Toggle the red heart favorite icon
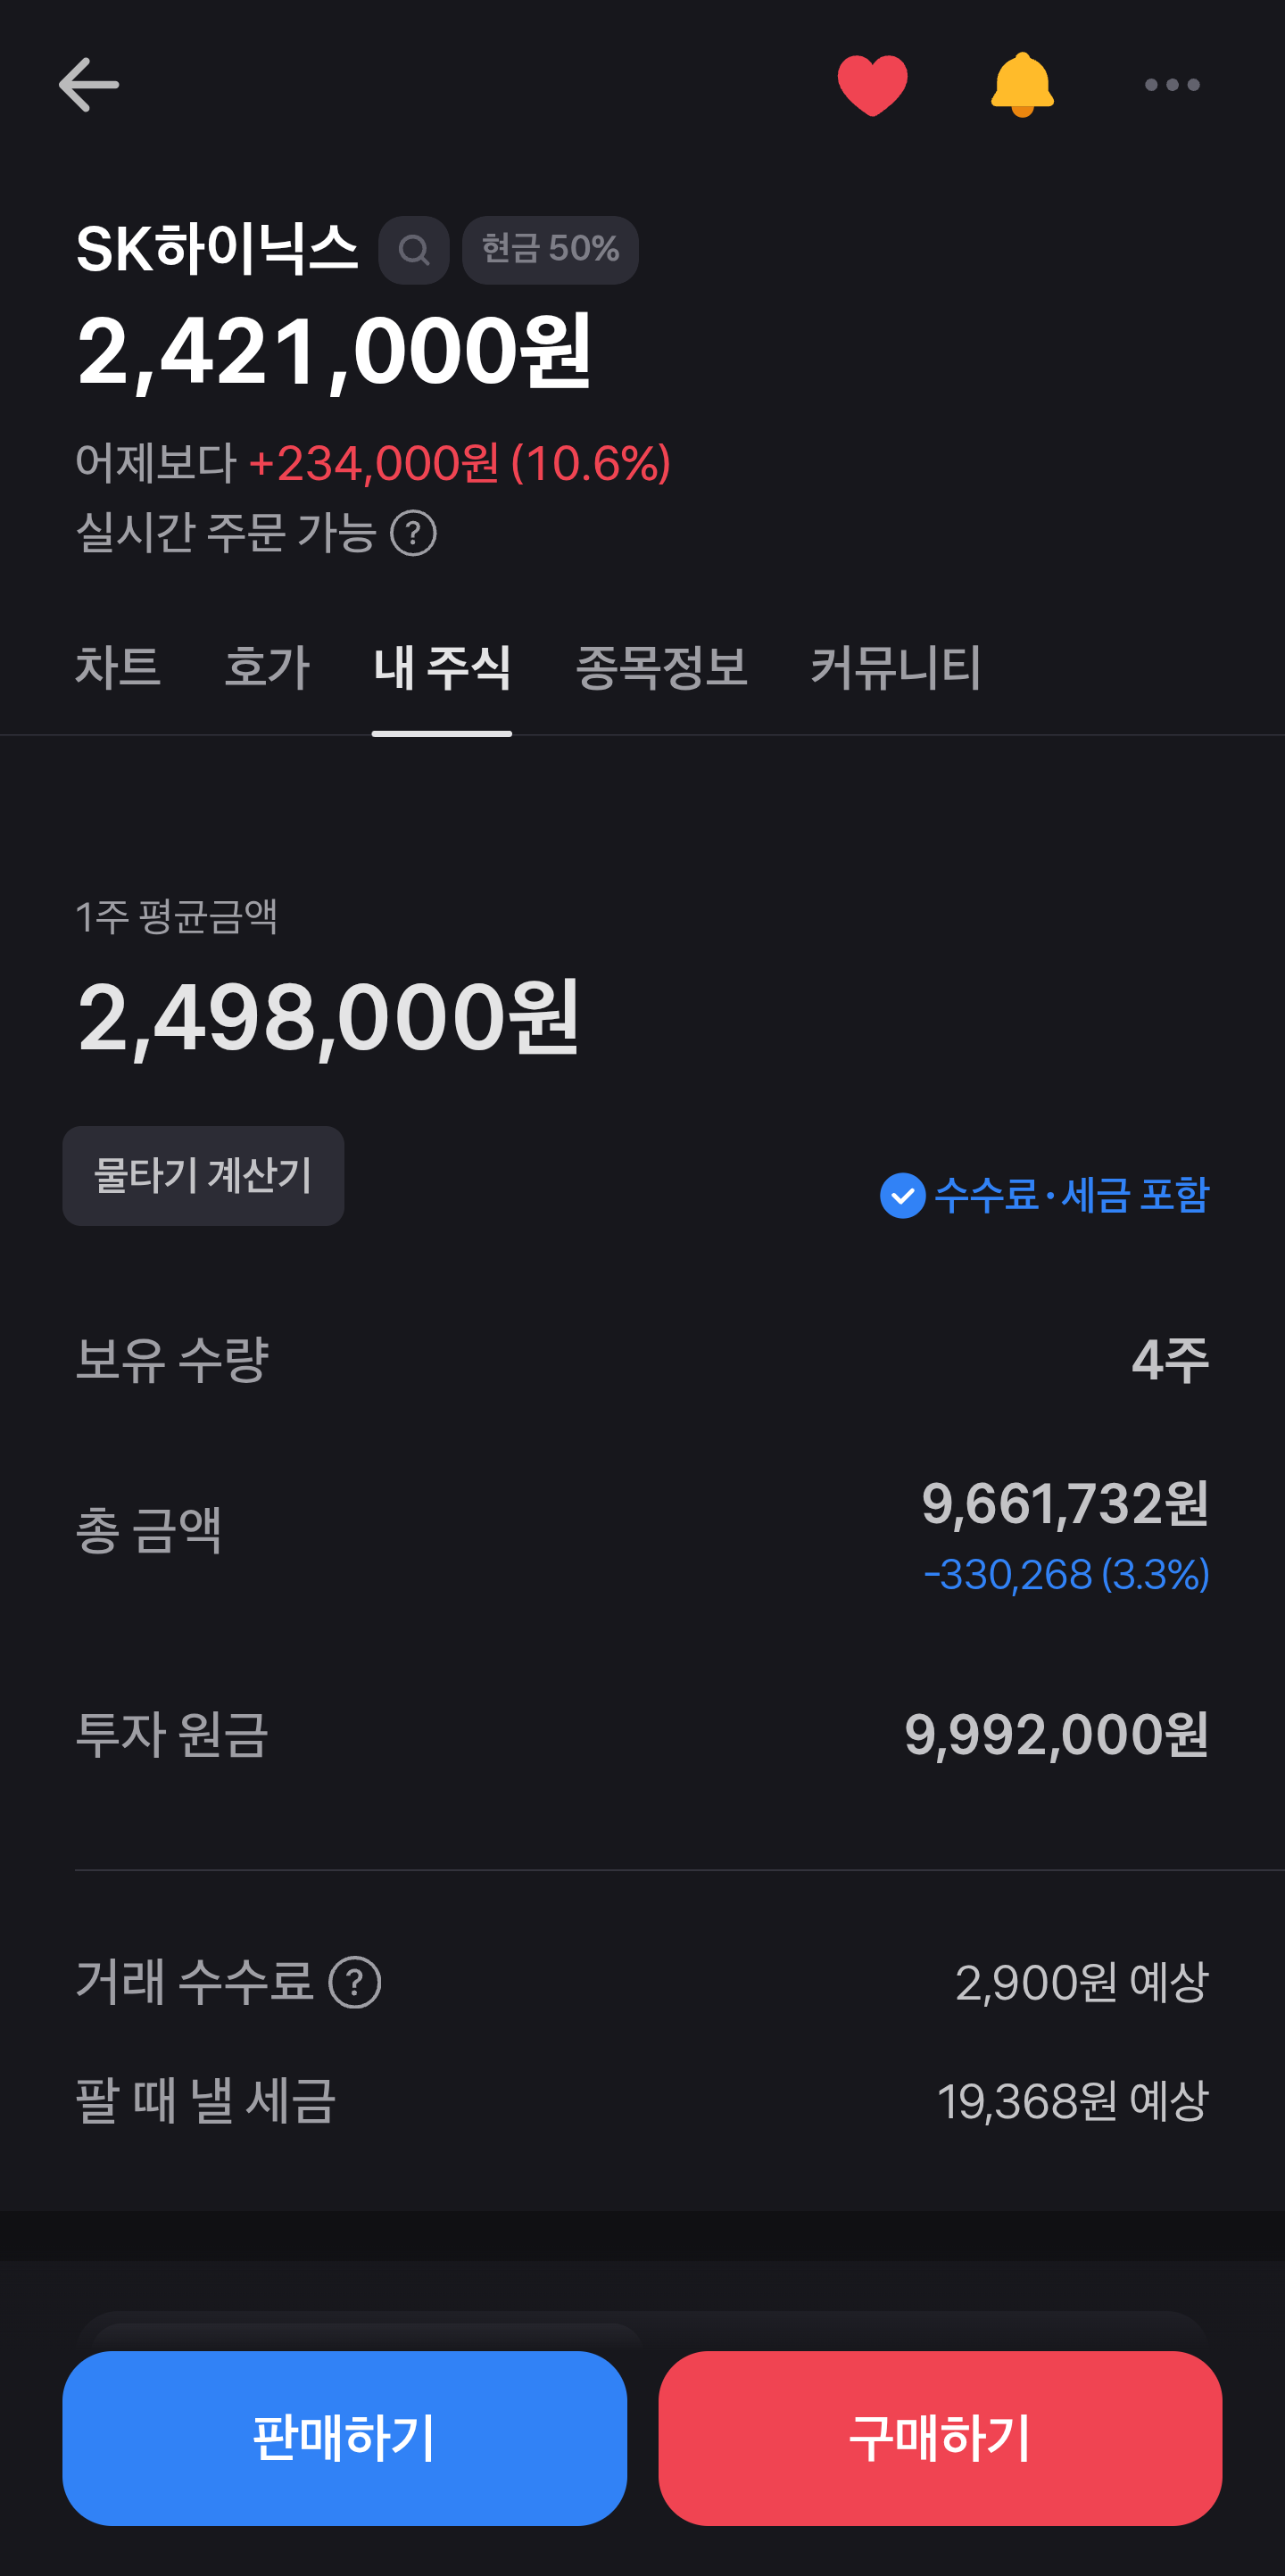 [x=872, y=85]
